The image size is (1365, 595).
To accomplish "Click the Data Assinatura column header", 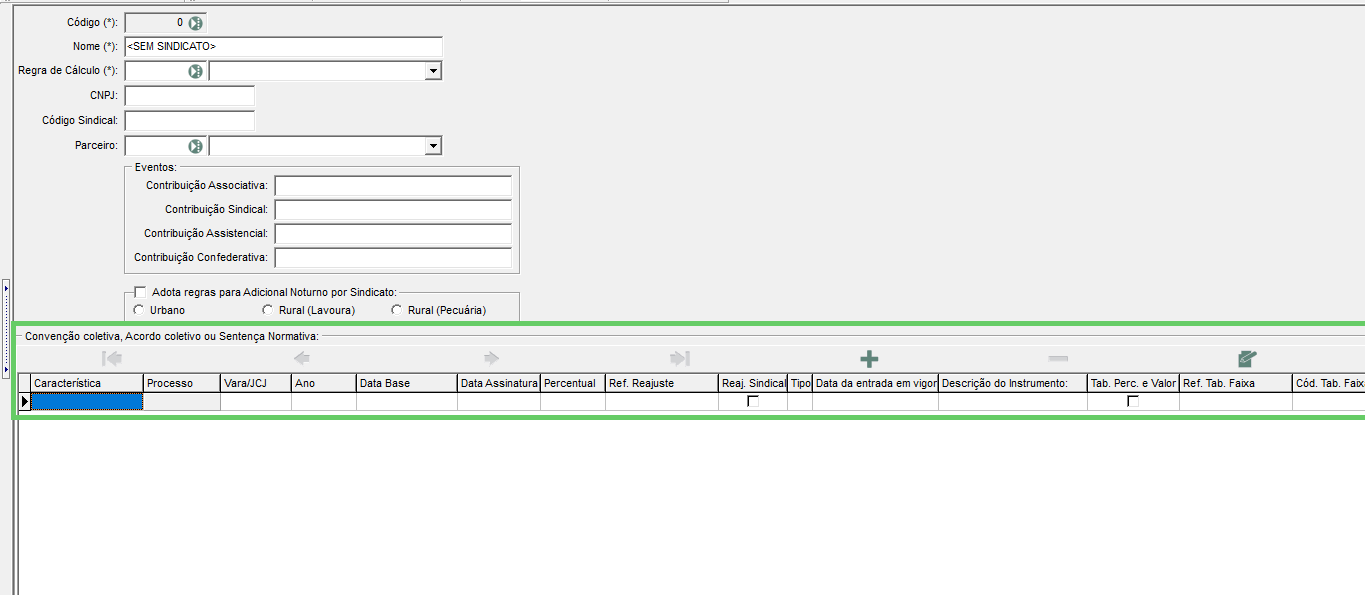I will (499, 383).
